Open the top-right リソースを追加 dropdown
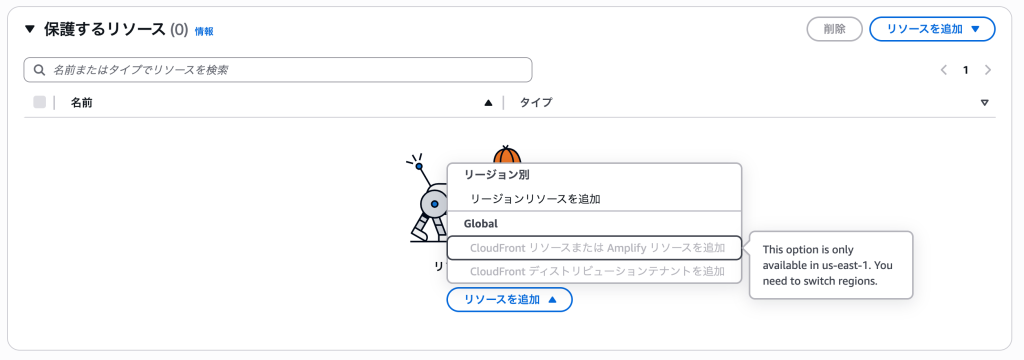The image size is (1024, 360). point(932,29)
